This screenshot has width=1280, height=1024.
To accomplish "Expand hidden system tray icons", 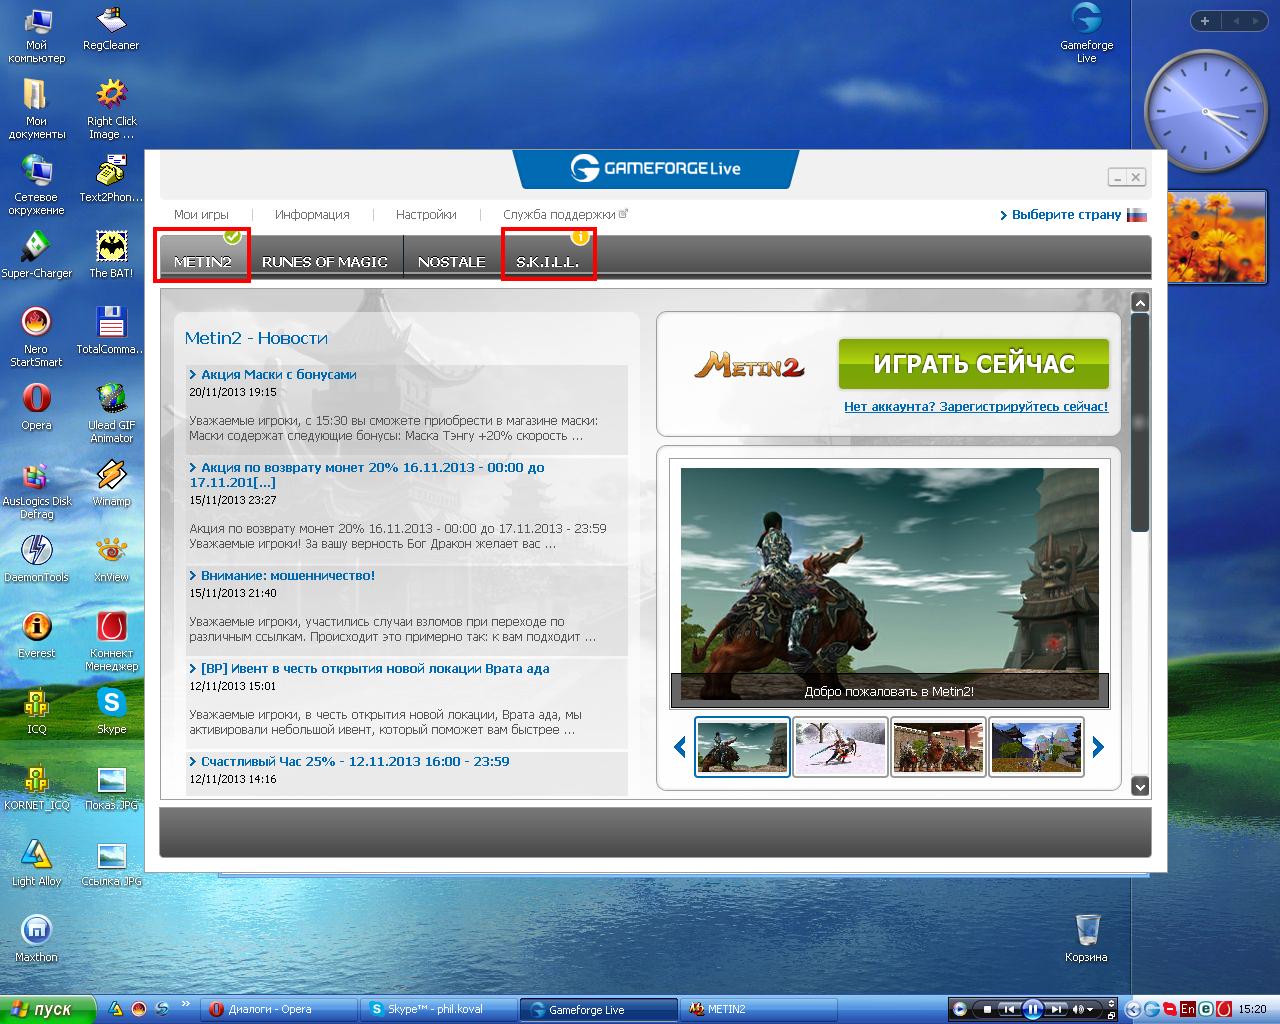I will [1133, 1009].
